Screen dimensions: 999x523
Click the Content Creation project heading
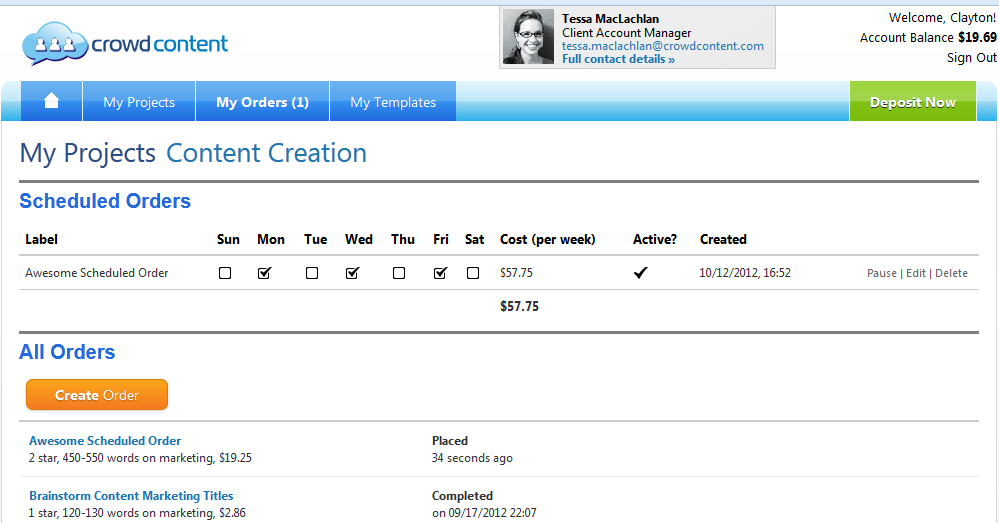(266, 154)
